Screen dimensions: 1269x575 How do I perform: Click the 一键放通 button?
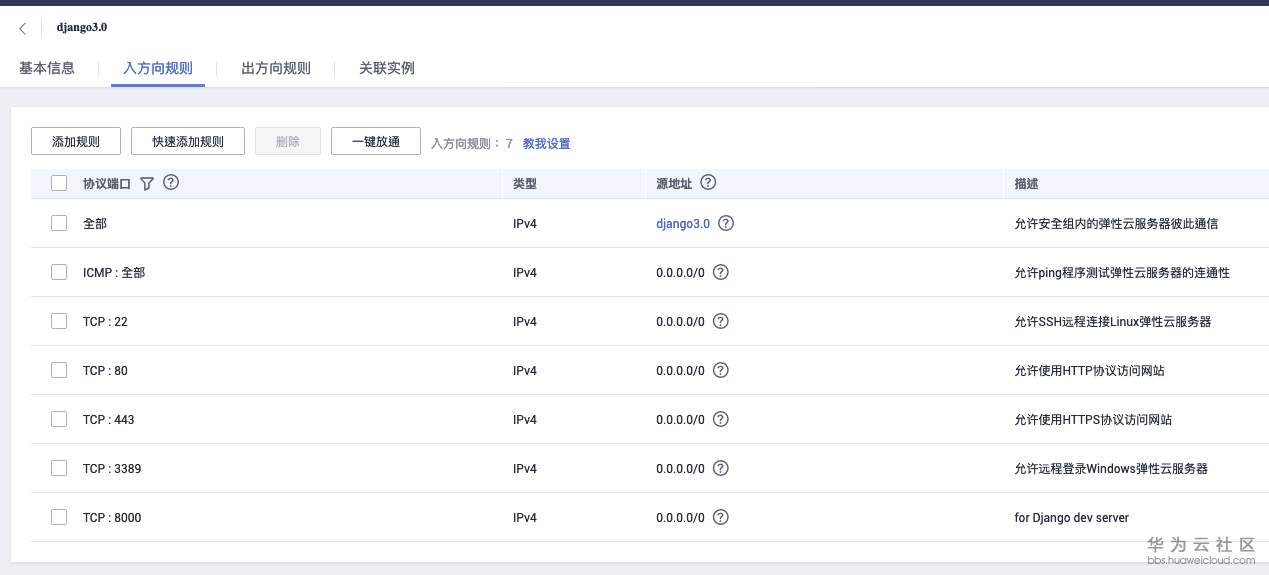click(x=376, y=142)
